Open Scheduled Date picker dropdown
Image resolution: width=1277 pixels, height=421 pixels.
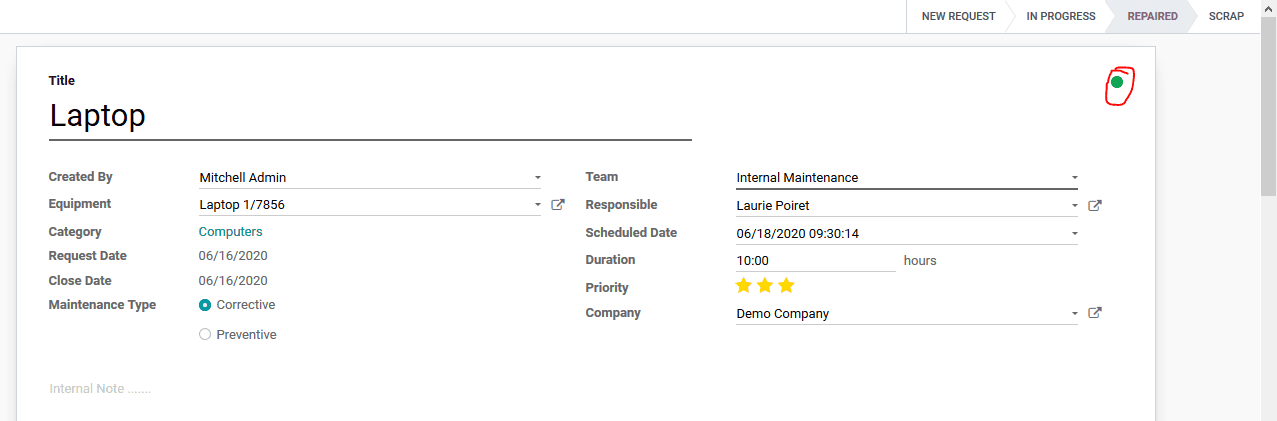(x=1074, y=234)
